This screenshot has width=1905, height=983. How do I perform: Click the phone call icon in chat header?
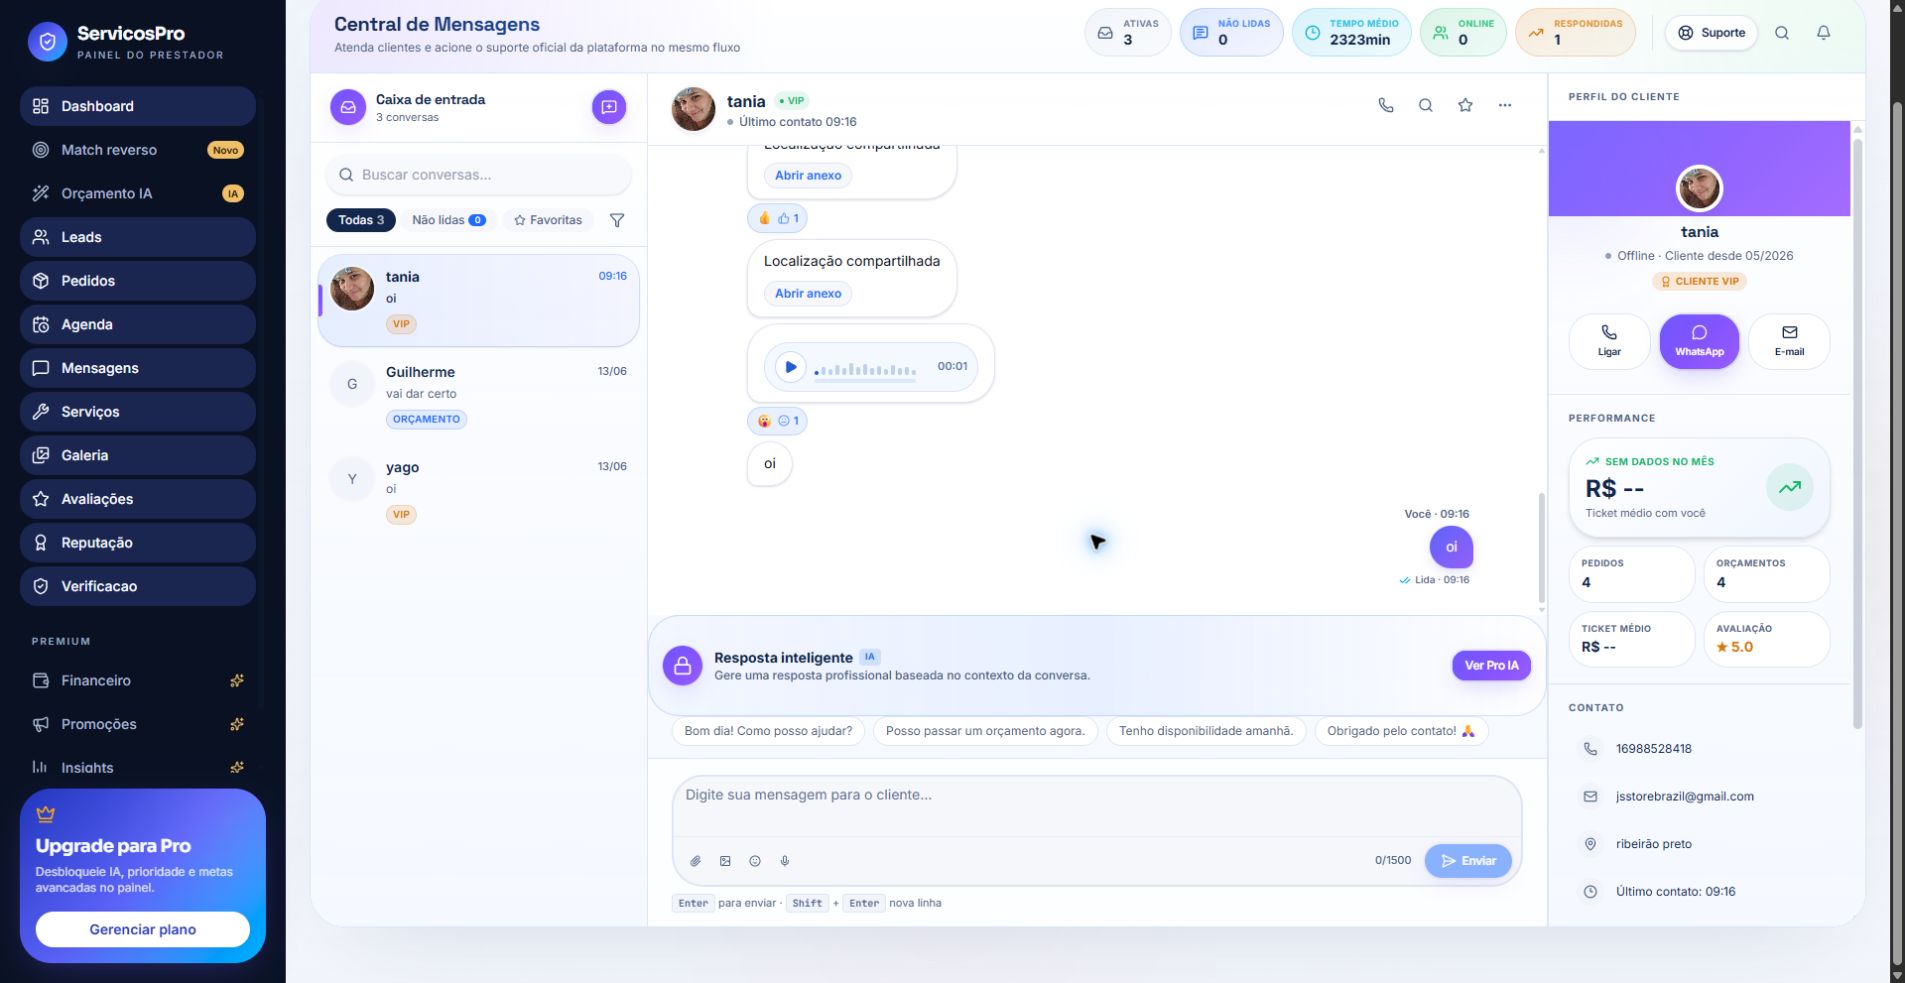click(x=1386, y=105)
